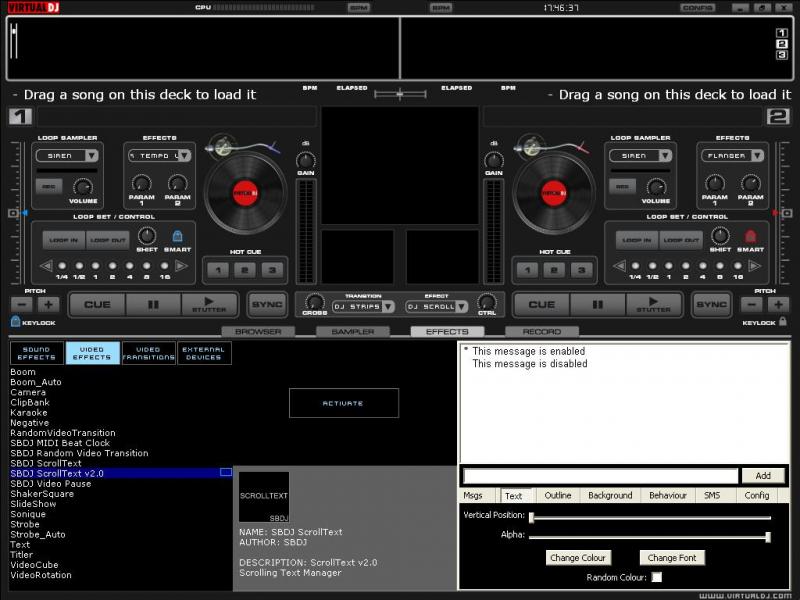This screenshot has width=800, height=600.
Task: Switch to Outline tab in ScrollText
Action: coord(558,495)
